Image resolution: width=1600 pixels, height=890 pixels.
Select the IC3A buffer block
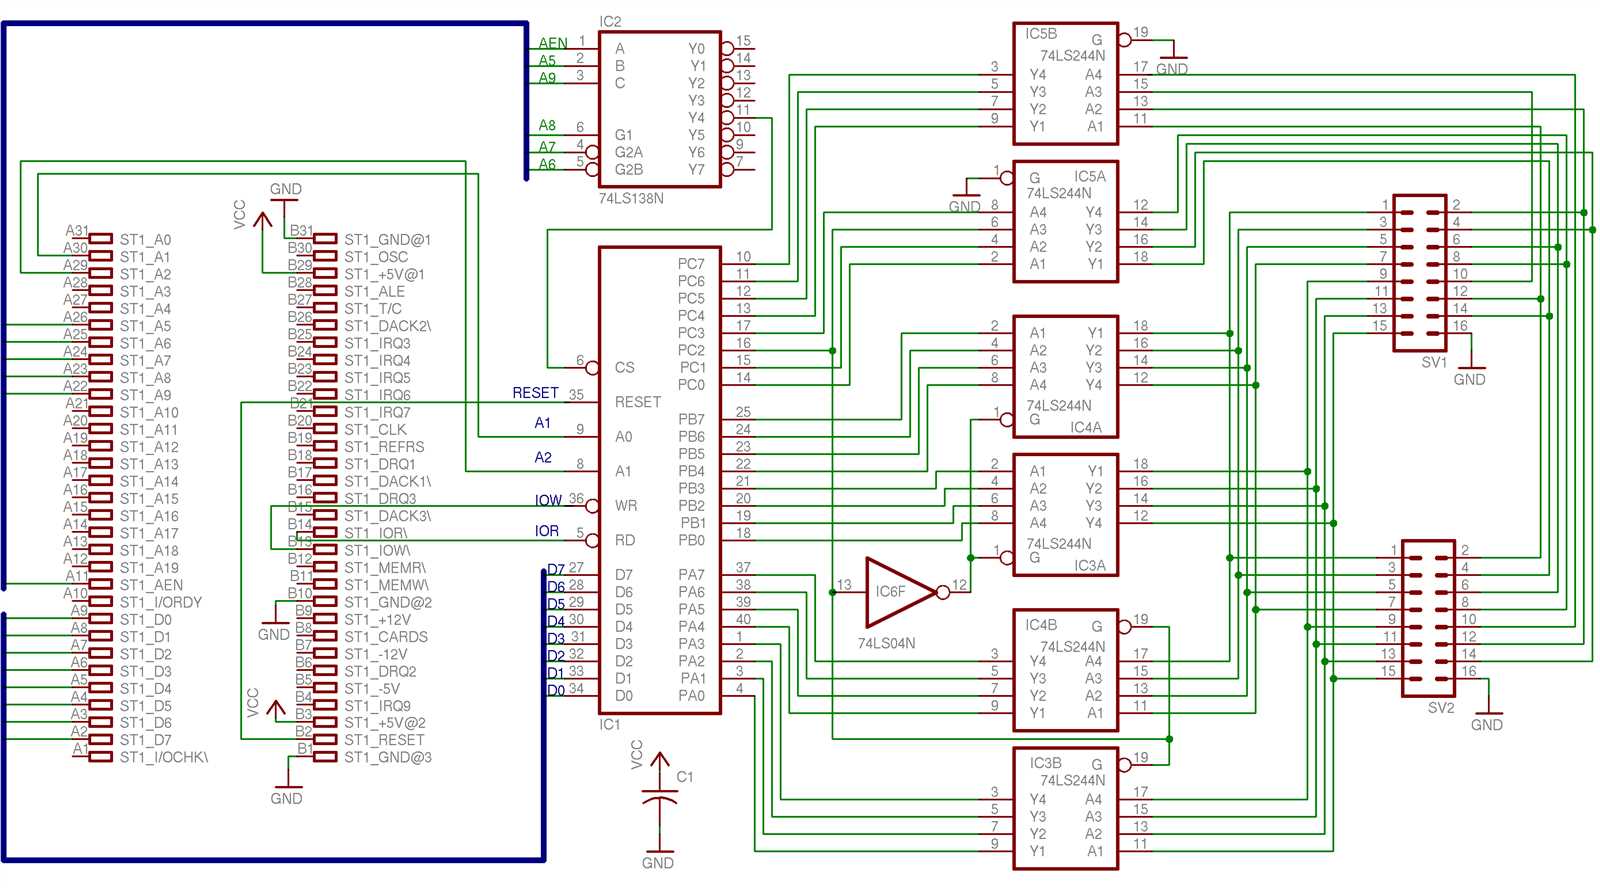1065,515
